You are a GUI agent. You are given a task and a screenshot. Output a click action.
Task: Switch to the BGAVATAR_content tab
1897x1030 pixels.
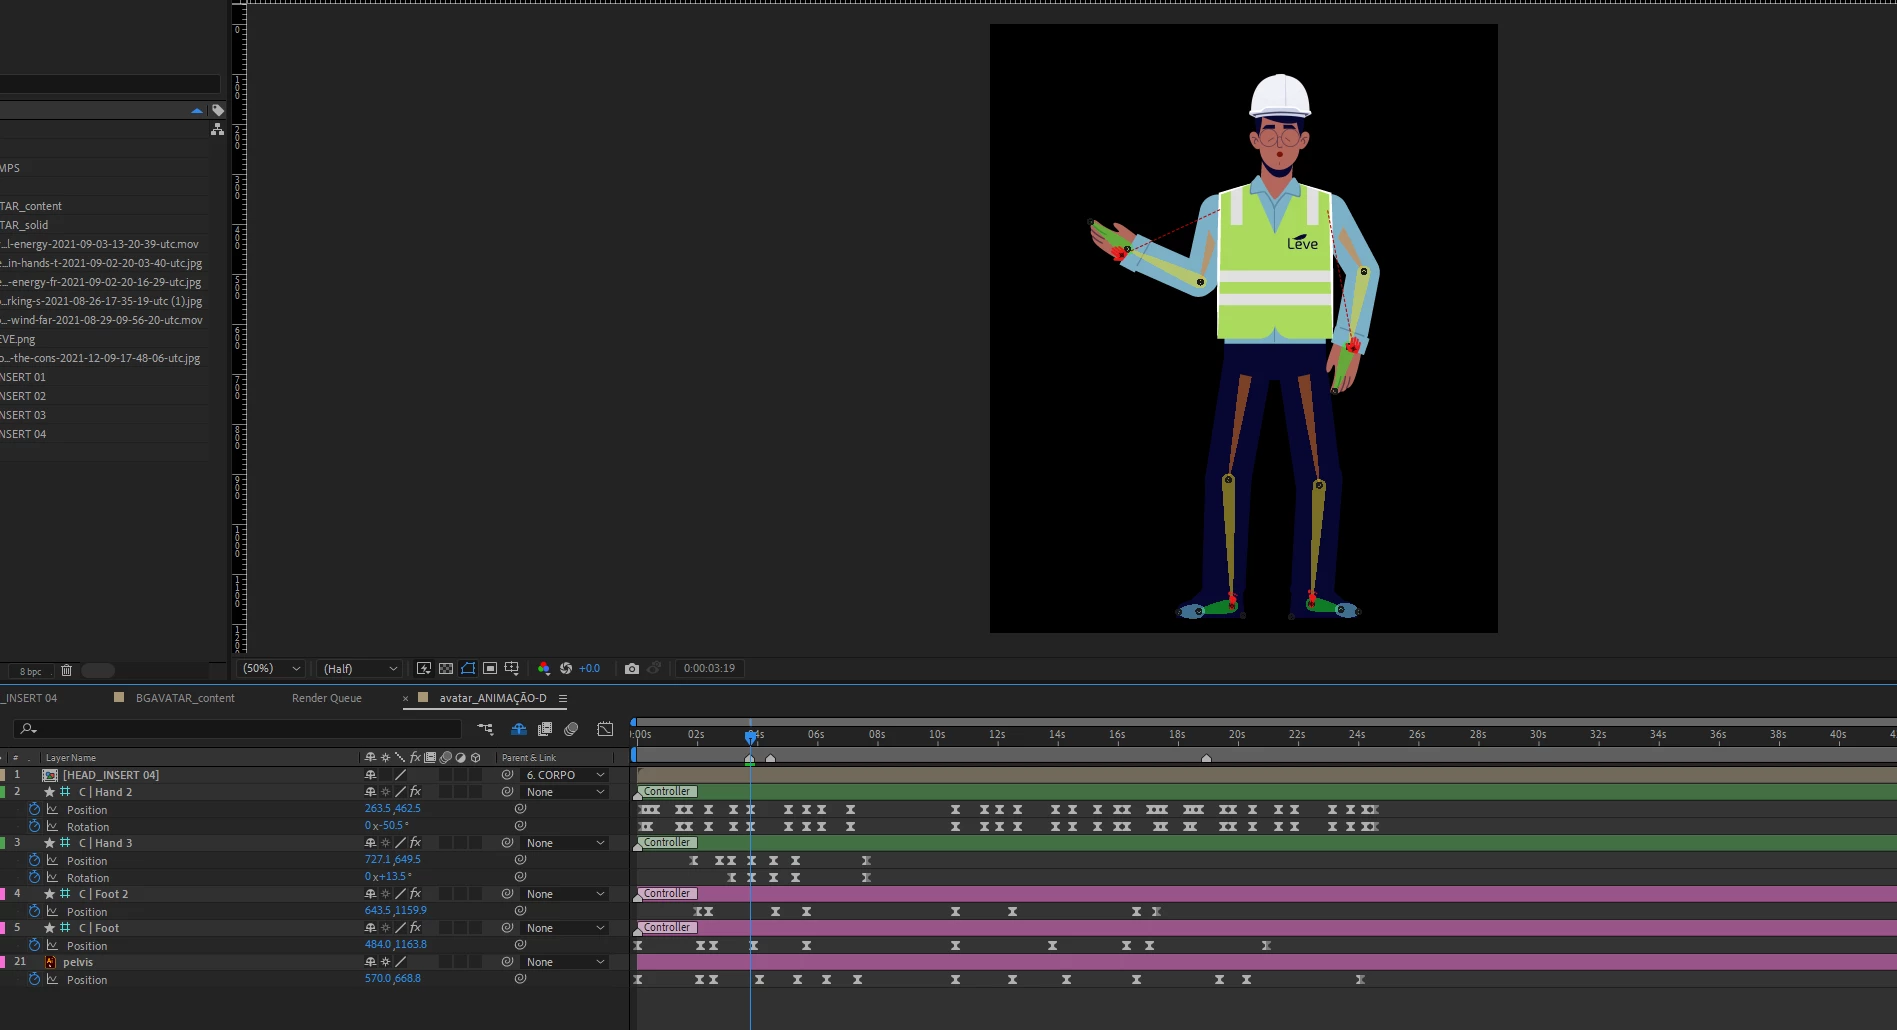185,698
